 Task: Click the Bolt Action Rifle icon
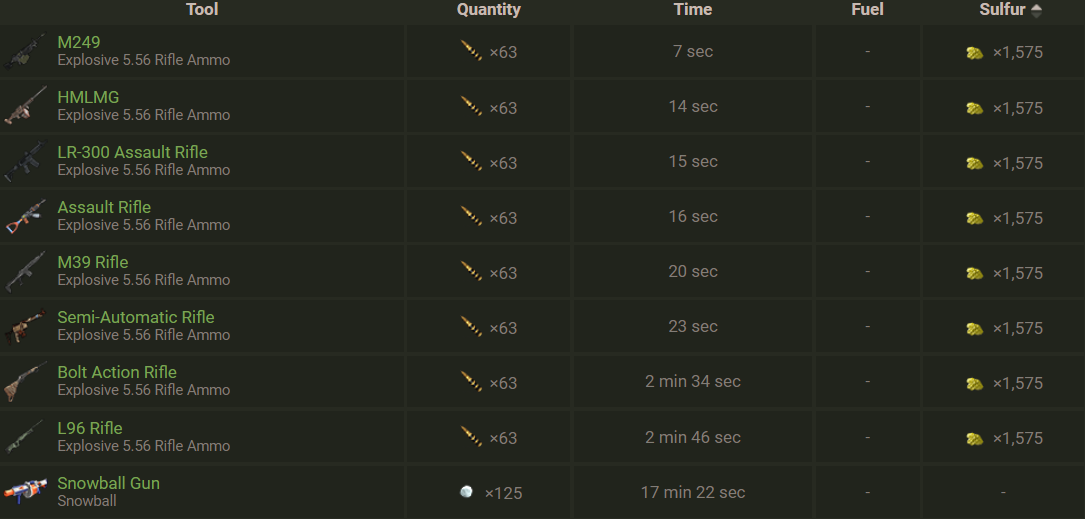[24, 381]
